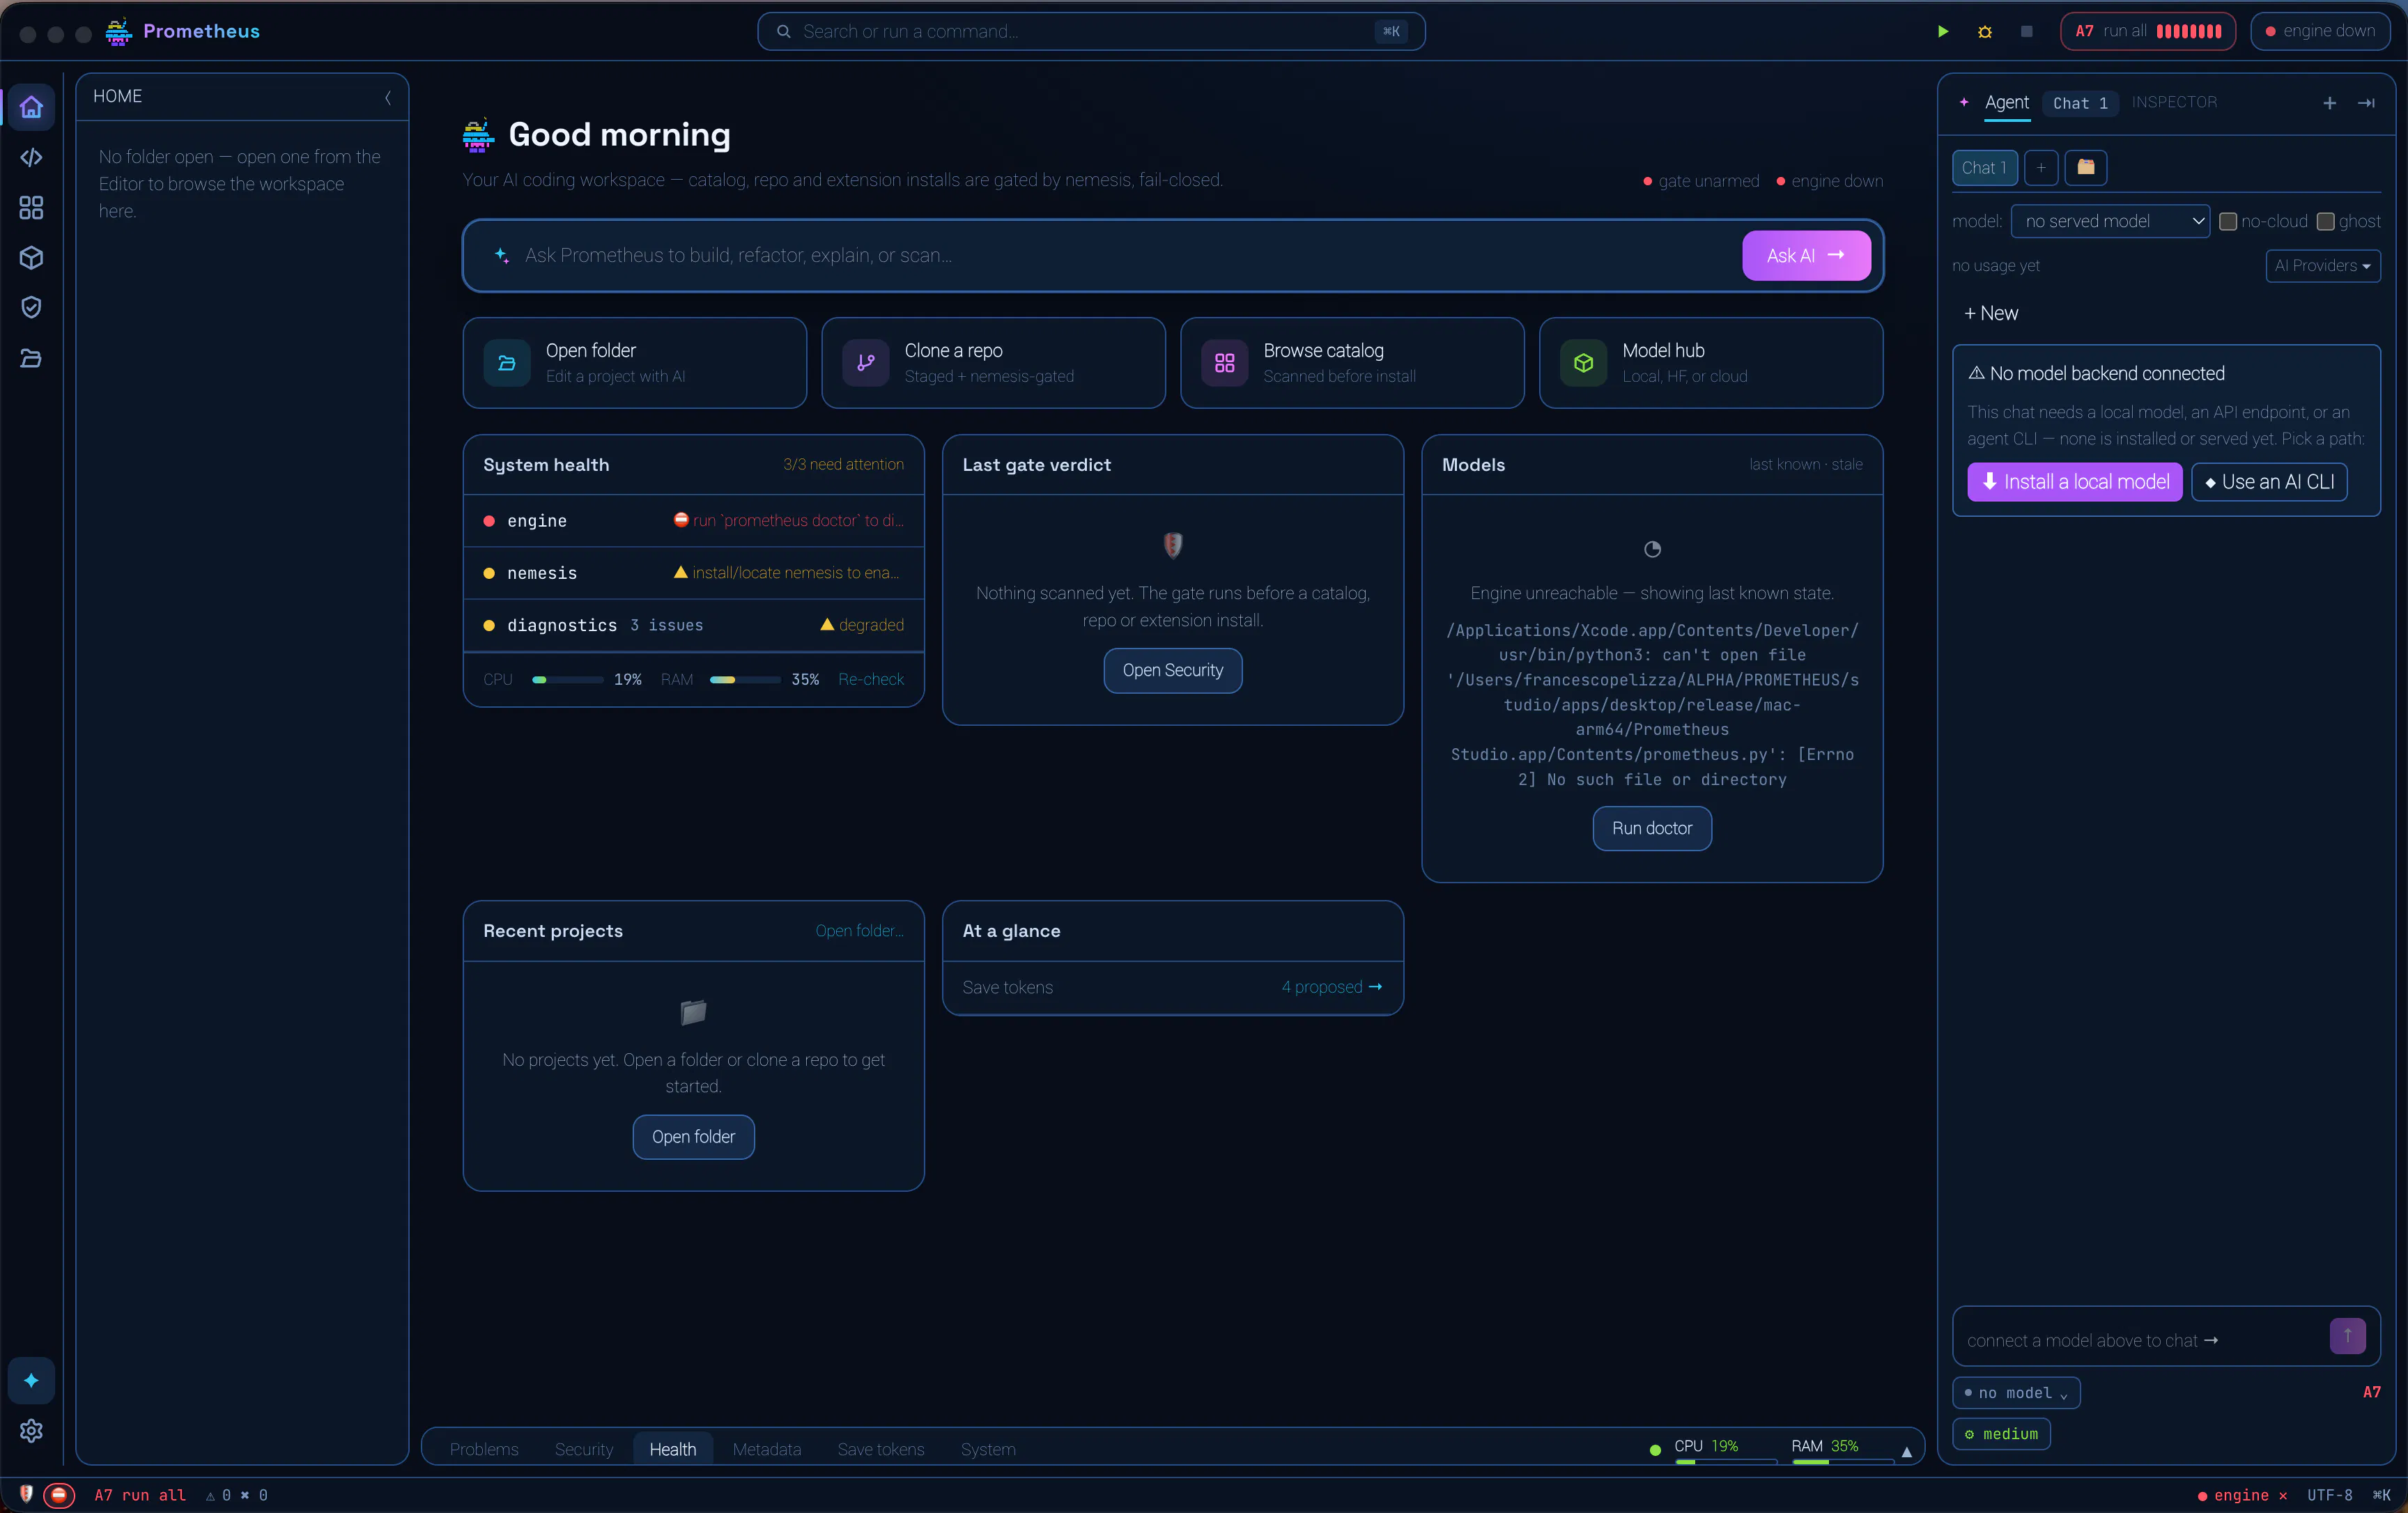The height and width of the screenshot is (1513, 2408).
Task: Open Settings gear in sidebar
Action: [31, 1431]
